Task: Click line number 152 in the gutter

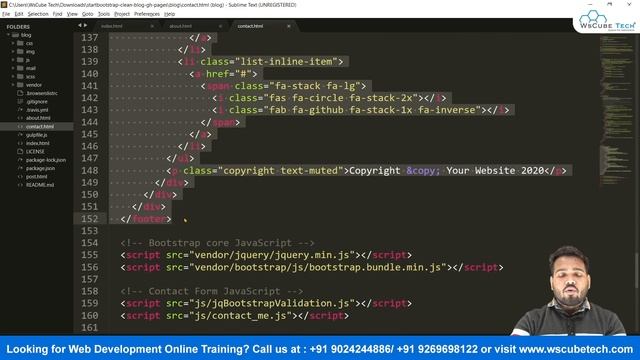Action: (89, 219)
